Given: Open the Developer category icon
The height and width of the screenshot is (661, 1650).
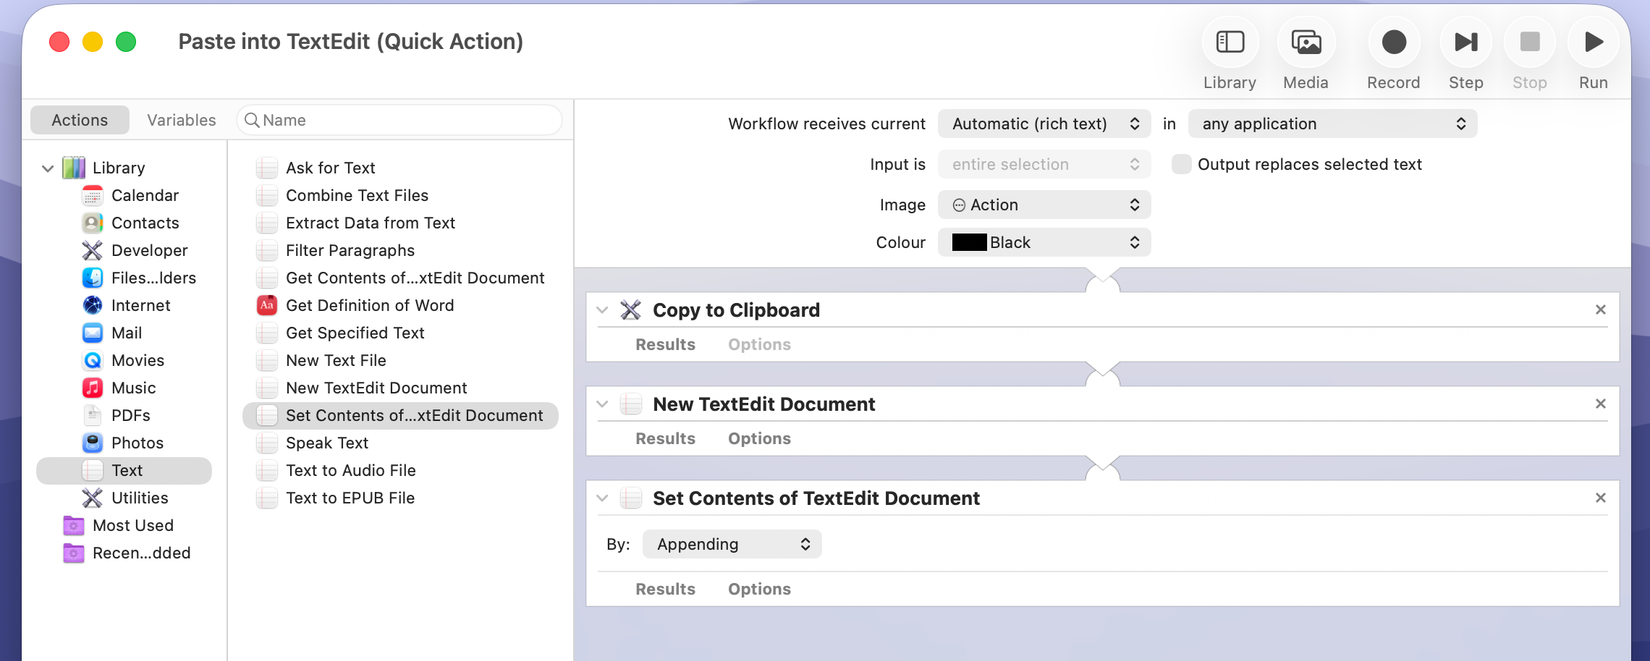Looking at the screenshot, I should click(x=93, y=250).
